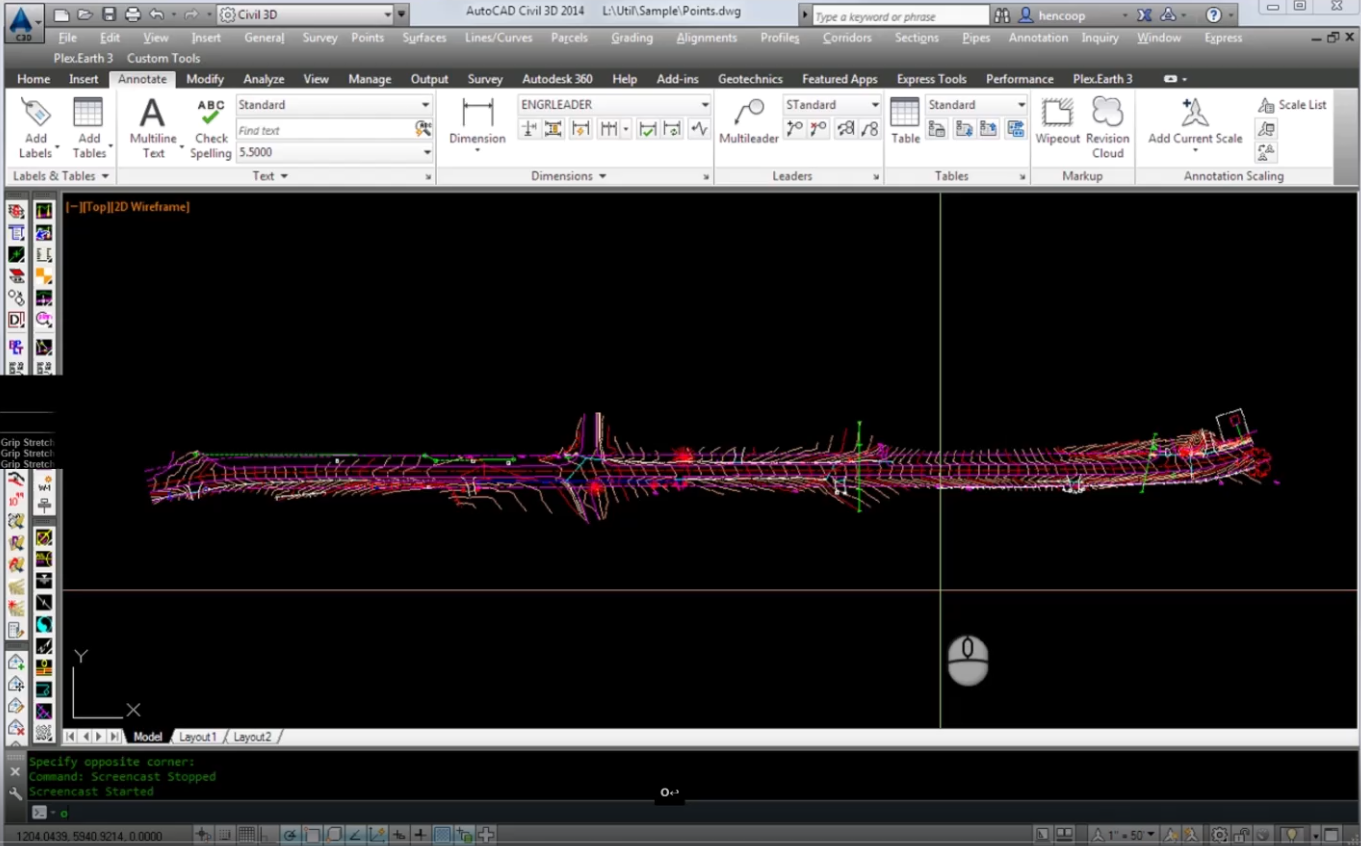Click the command line customize wrench icon
Image resolution: width=1361 pixels, height=846 pixels.
click(15, 793)
